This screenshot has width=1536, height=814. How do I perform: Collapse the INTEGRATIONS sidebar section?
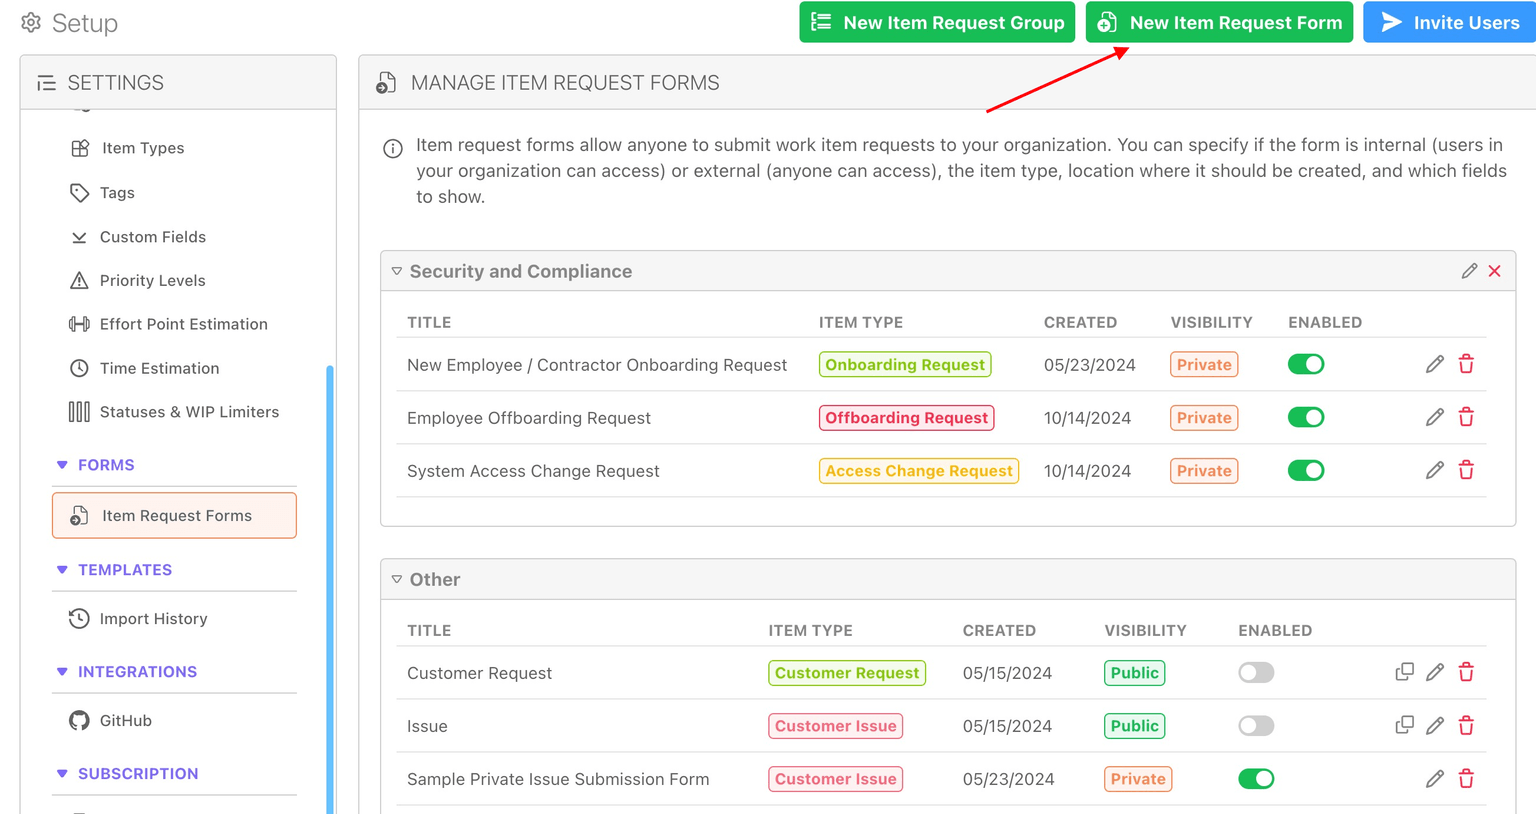tap(62, 672)
